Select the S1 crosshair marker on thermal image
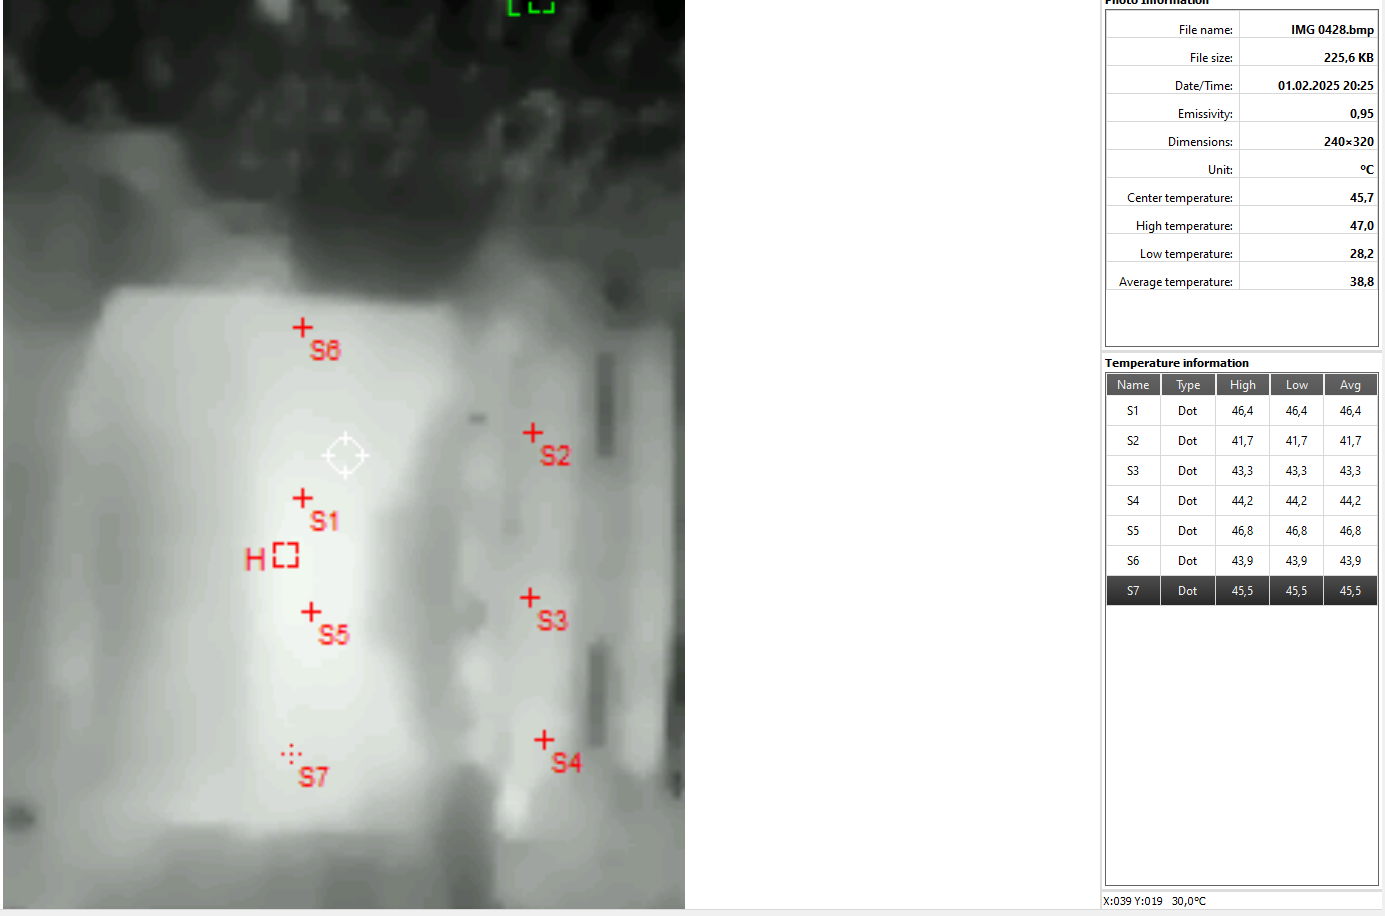The width and height of the screenshot is (1385, 916). [302, 497]
